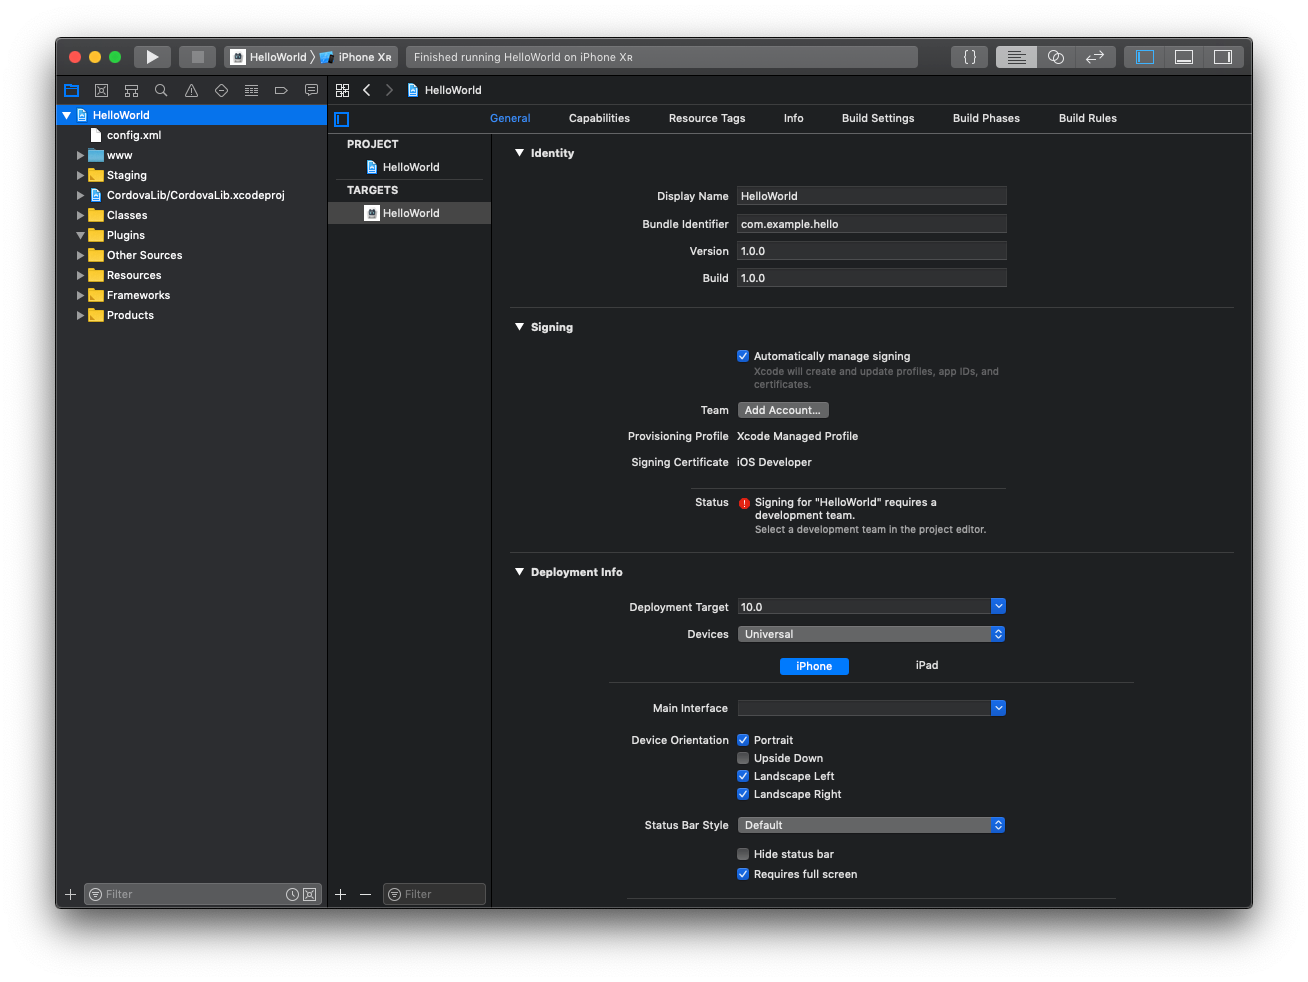This screenshot has height=982, width=1308.
Task: Click the Bundle Identifier field
Action: coord(871,224)
